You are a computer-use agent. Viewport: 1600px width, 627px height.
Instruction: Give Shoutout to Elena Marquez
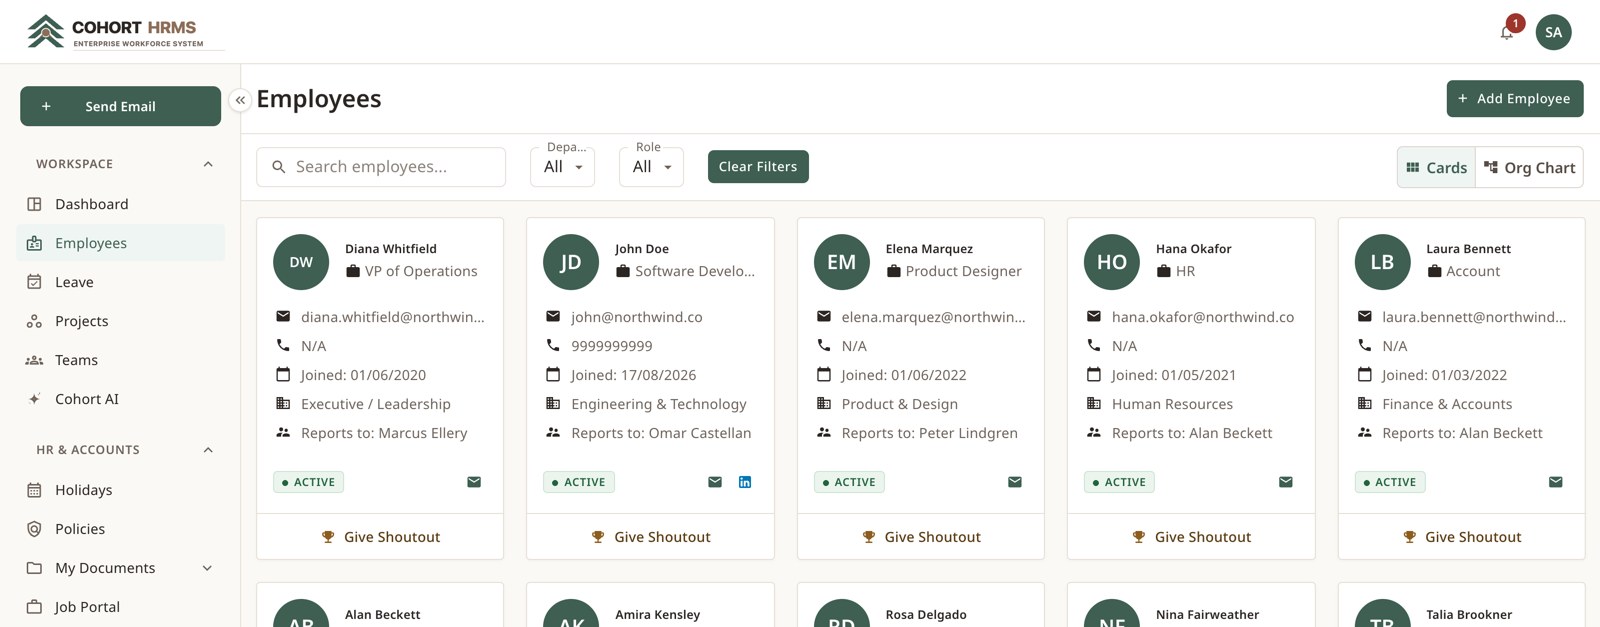tap(921, 537)
